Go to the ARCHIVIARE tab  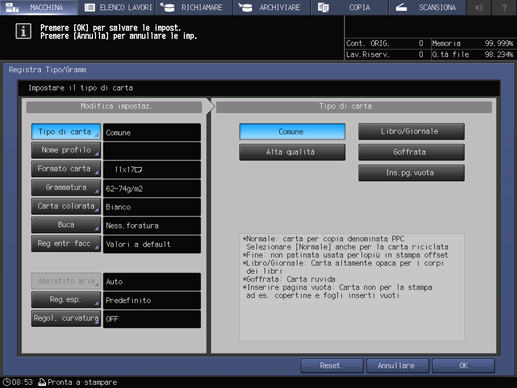(272, 7)
